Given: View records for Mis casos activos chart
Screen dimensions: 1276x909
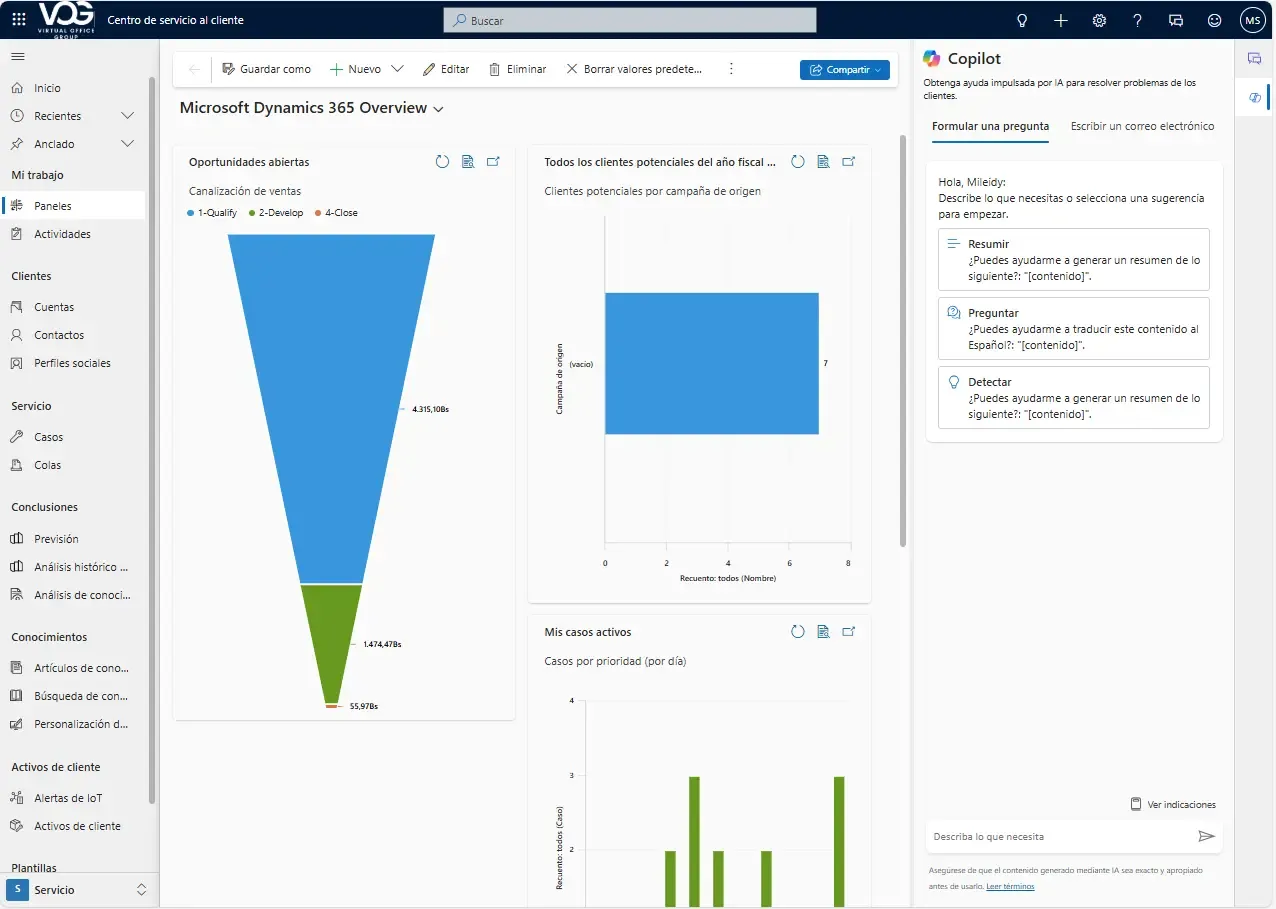Looking at the screenshot, I should pyautogui.click(x=823, y=632).
